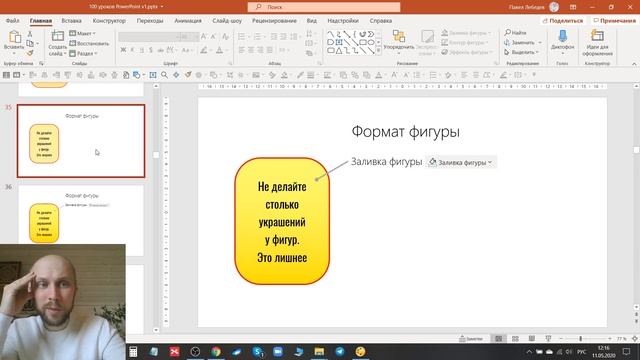Start slideshow from status bar icon
This screenshot has height=360, width=640.
coord(548,338)
